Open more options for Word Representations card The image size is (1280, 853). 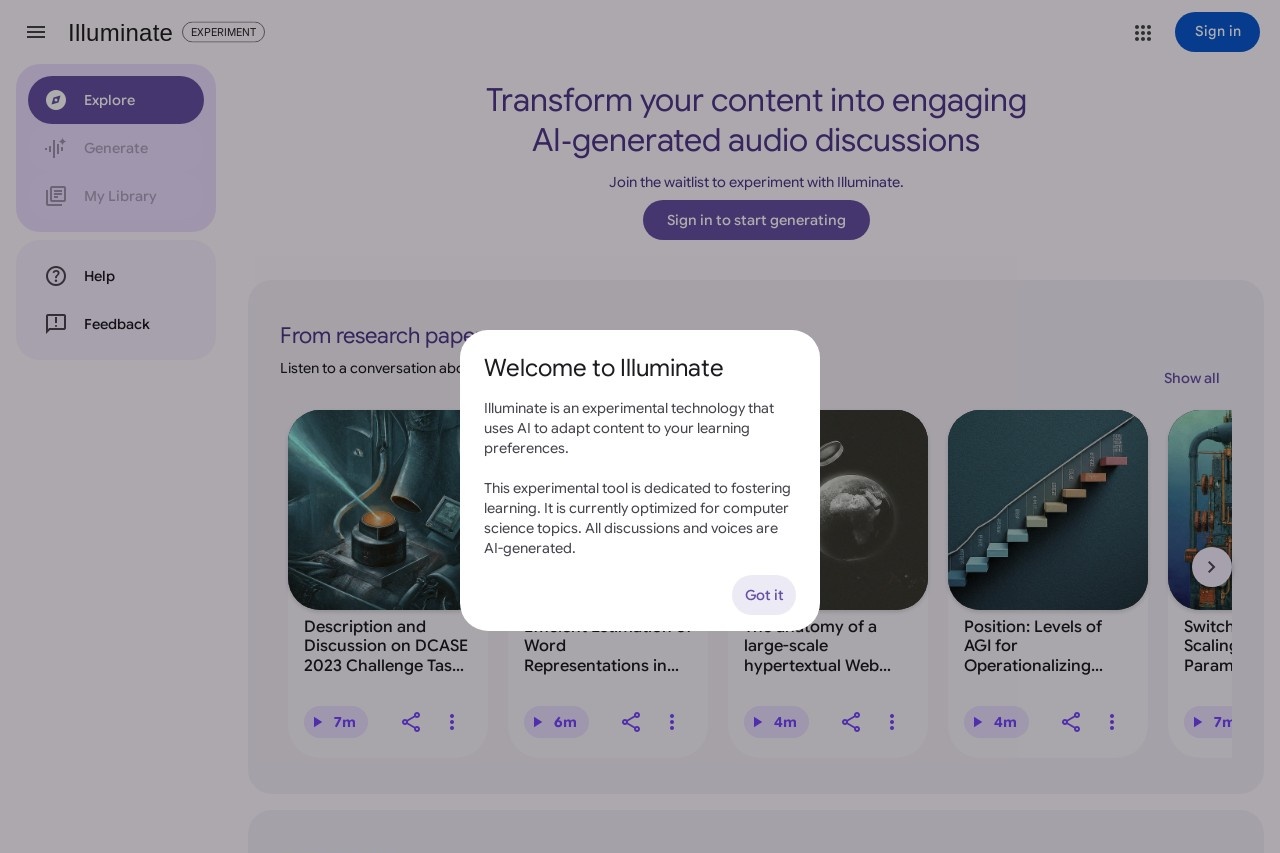pyautogui.click(x=672, y=722)
